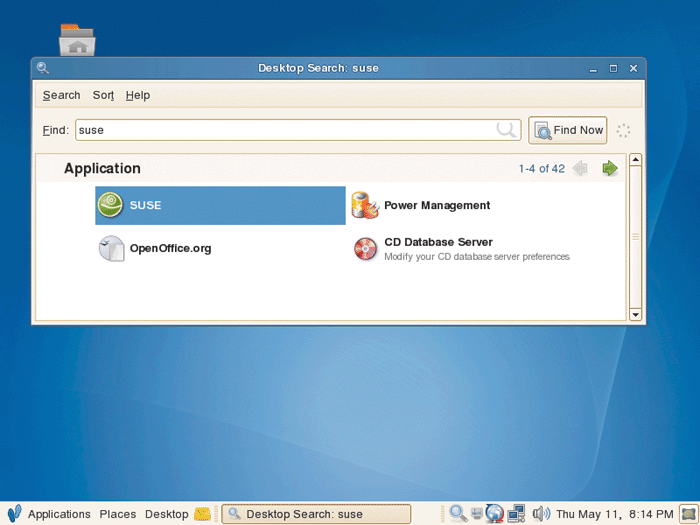Open the Desktop panel menu
Viewport: 700px width, 525px height.
(167, 514)
